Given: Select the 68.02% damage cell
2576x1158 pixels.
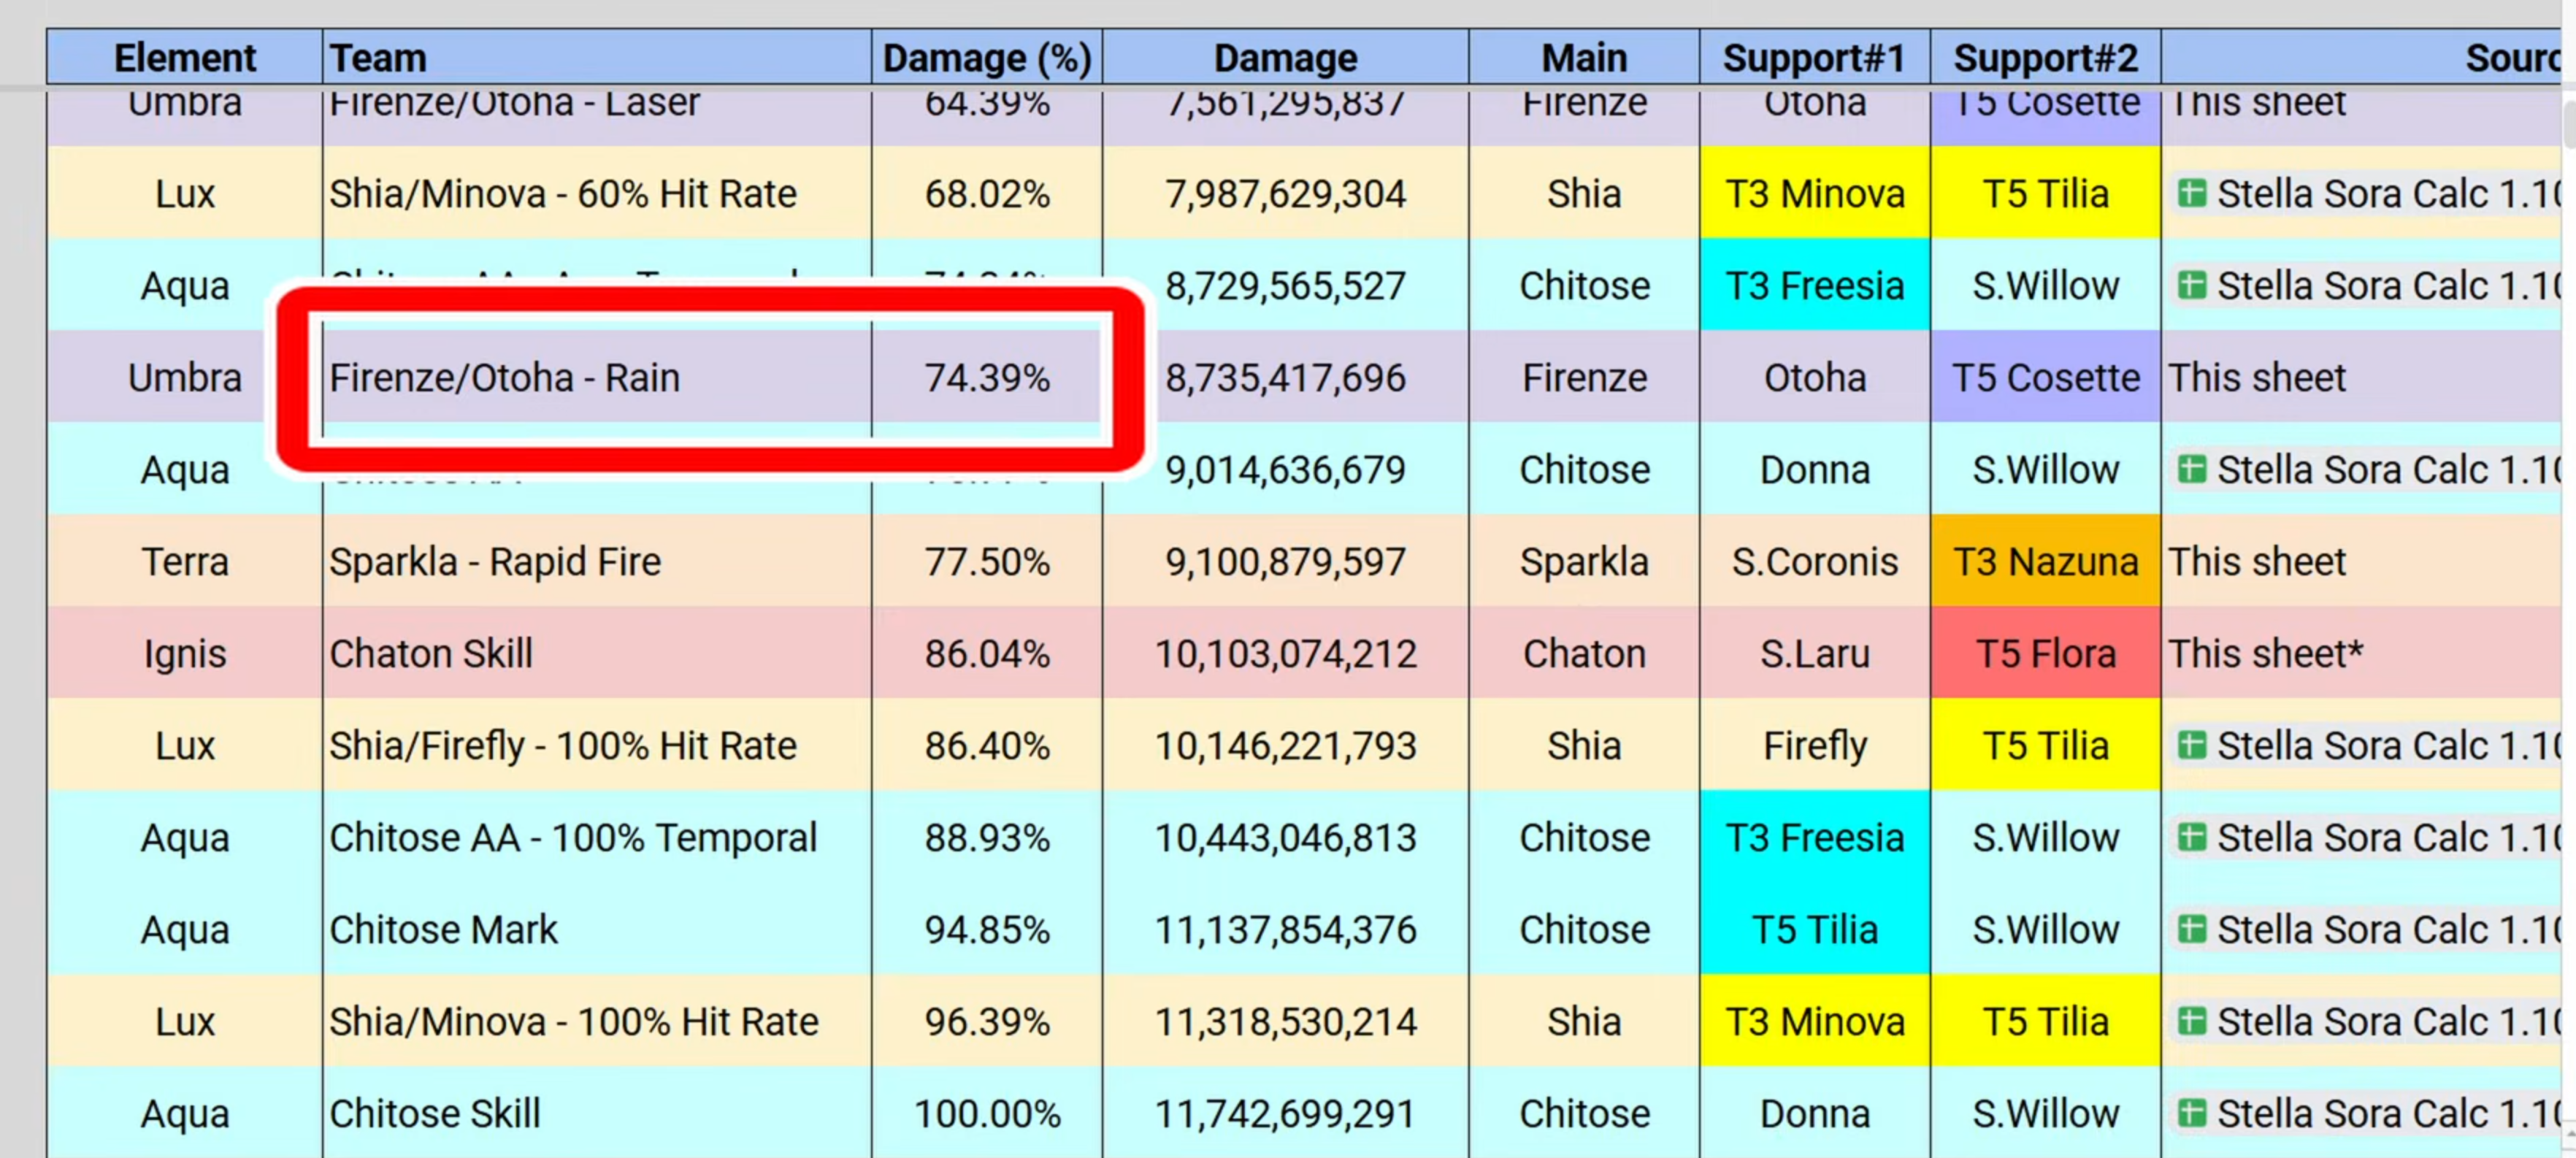Looking at the screenshot, I should pos(987,194).
